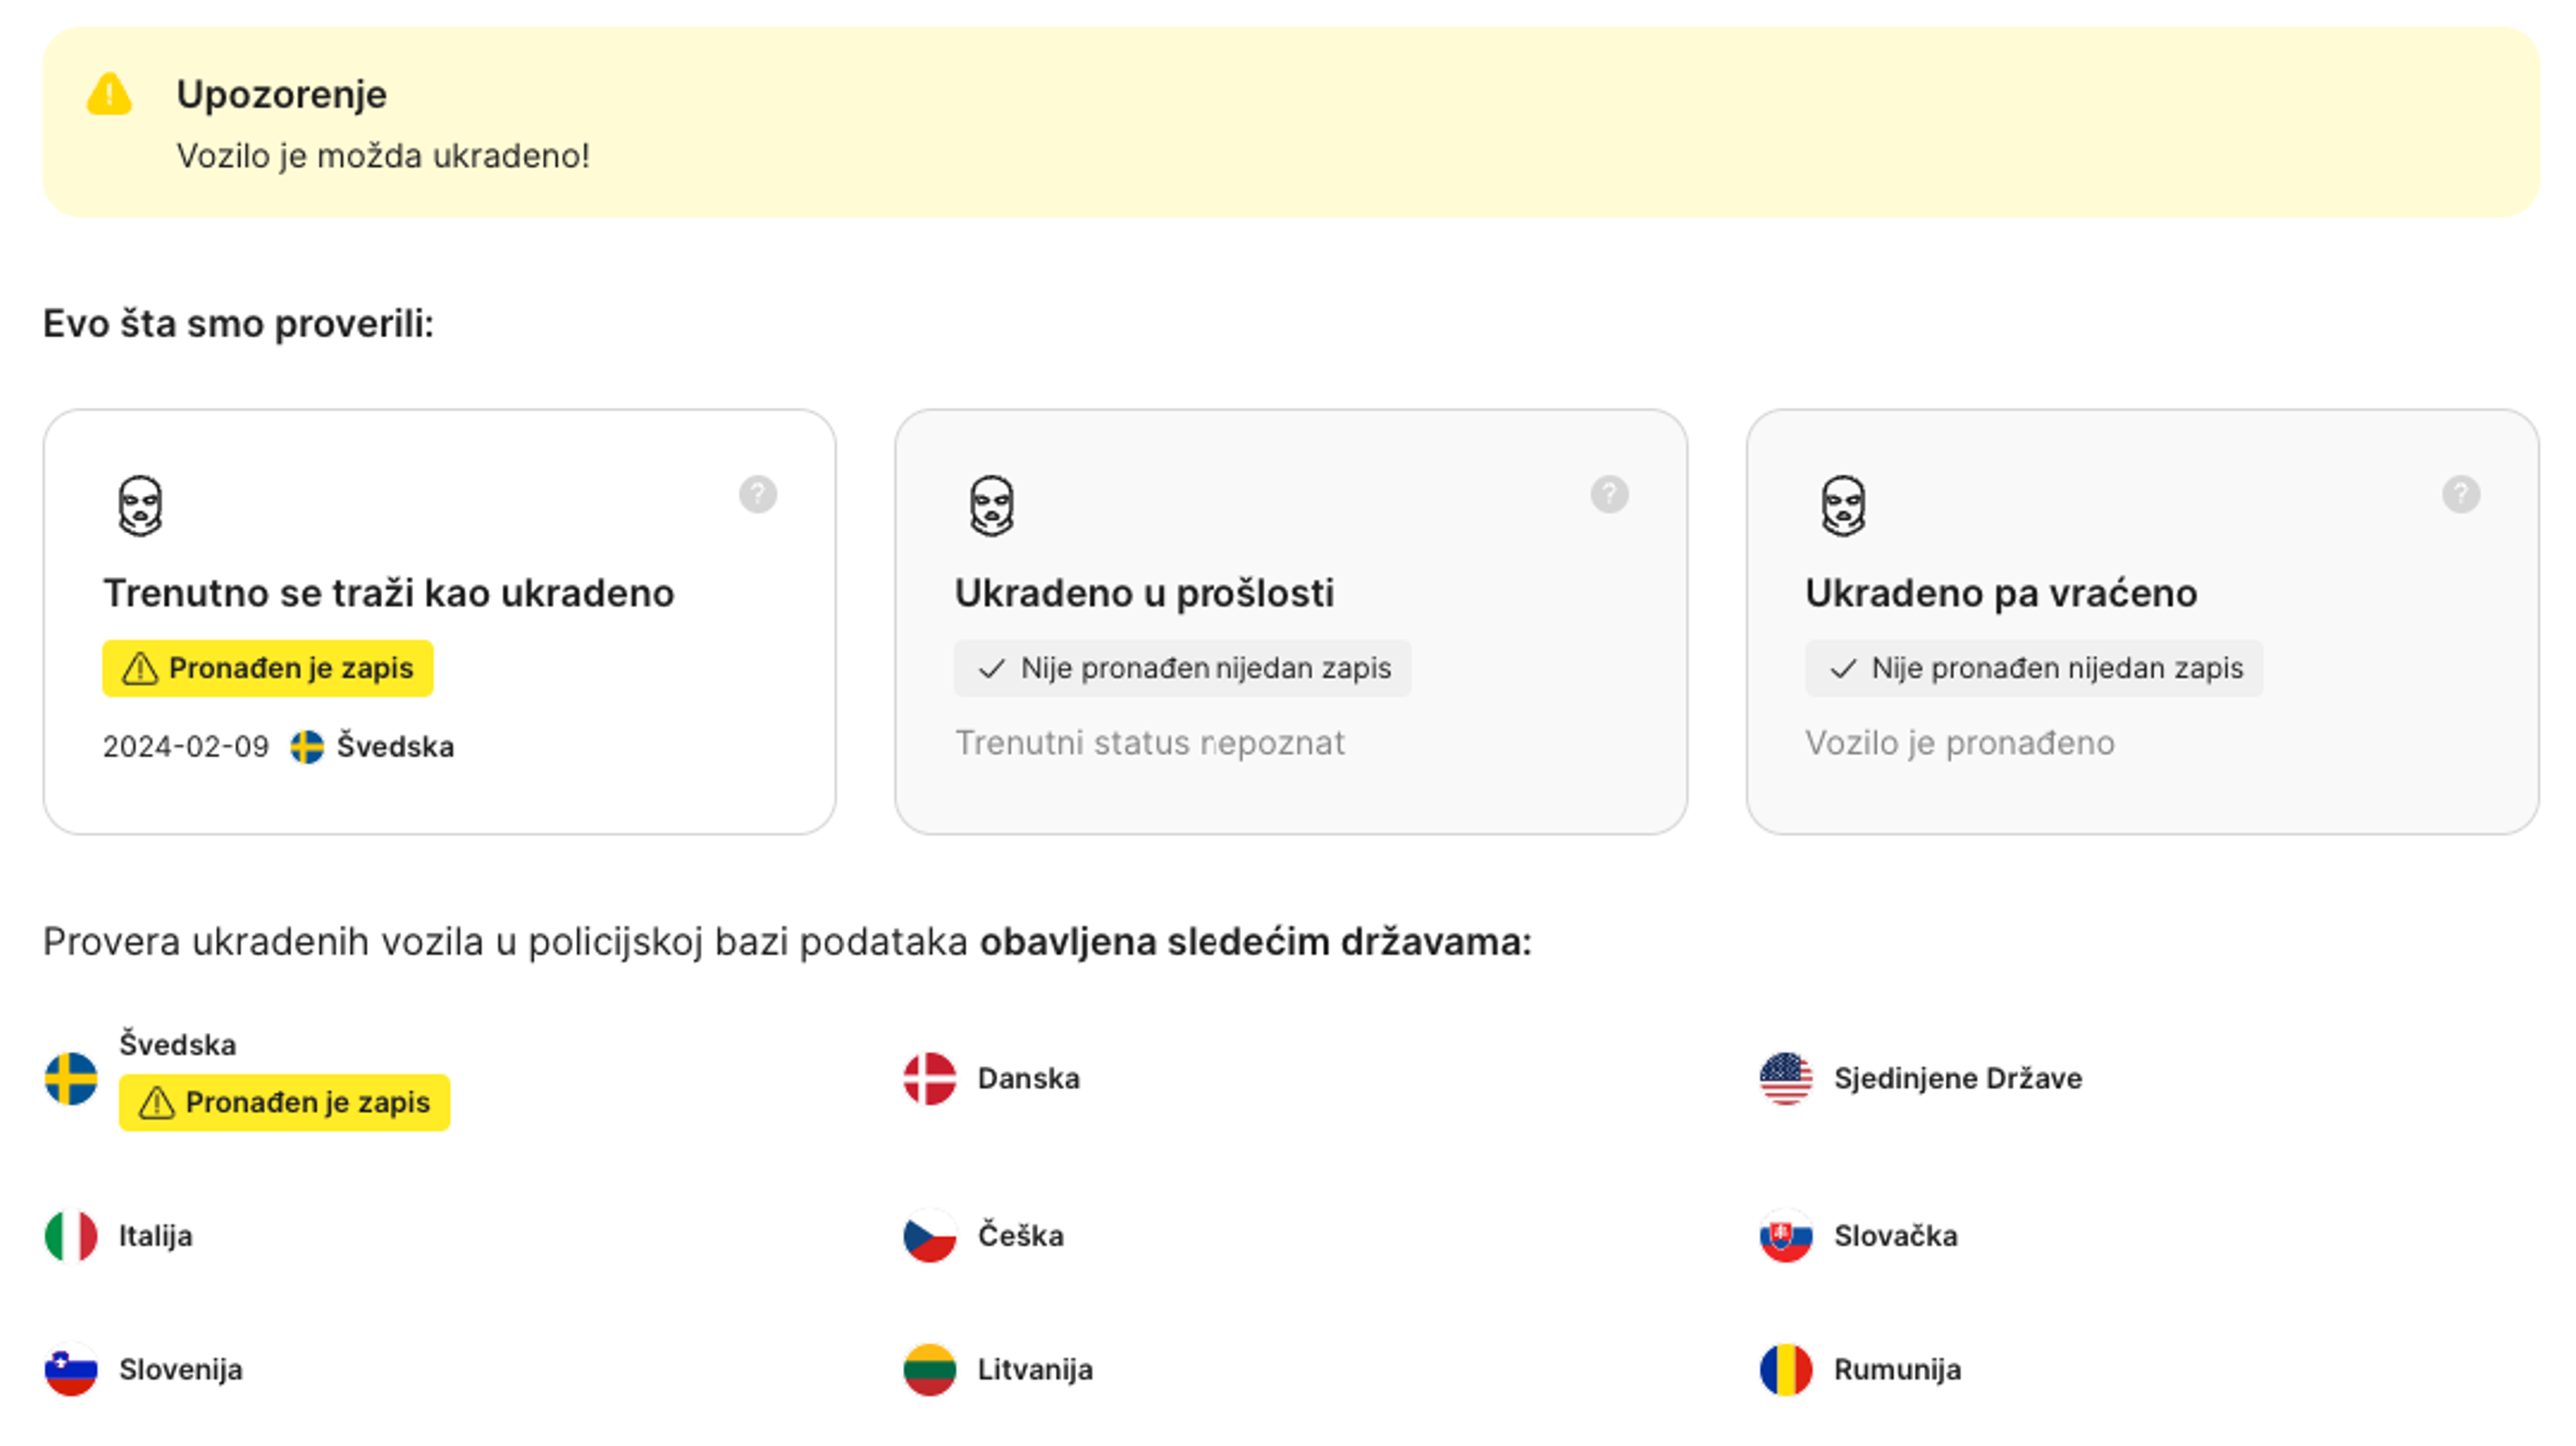Screen dimensions: 2576x1446
Task: Click 'obavljena sledećim državama:' bold text
Action: pyautogui.click(x=1255, y=942)
